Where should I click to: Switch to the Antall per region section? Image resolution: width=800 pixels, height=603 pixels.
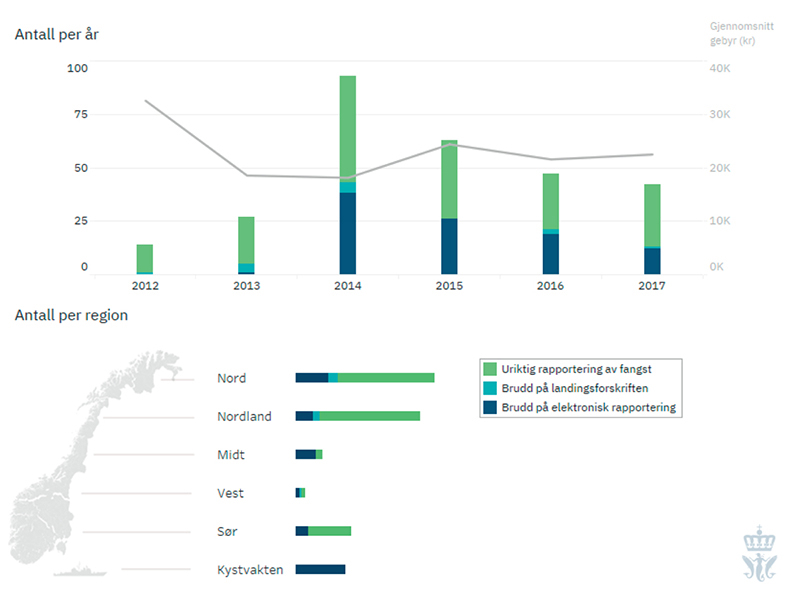coord(70,314)
